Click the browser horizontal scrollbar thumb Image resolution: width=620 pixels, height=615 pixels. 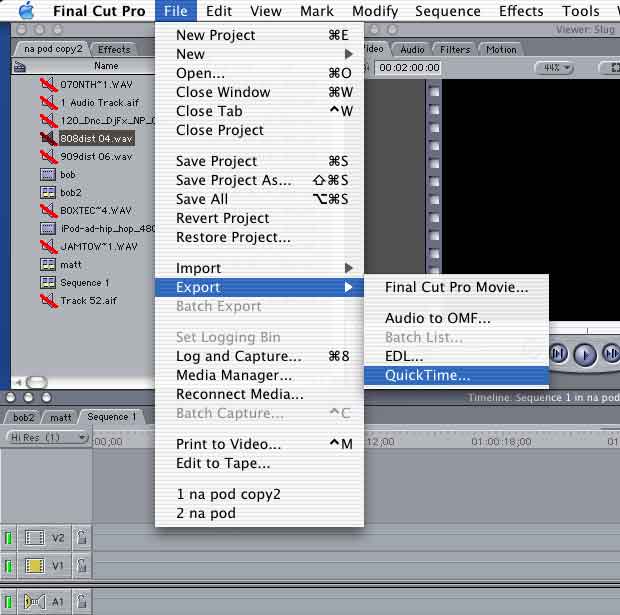[x=36, y=381]
